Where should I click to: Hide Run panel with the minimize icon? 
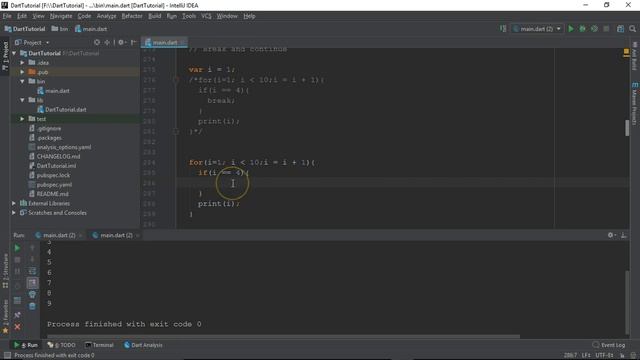624,235
